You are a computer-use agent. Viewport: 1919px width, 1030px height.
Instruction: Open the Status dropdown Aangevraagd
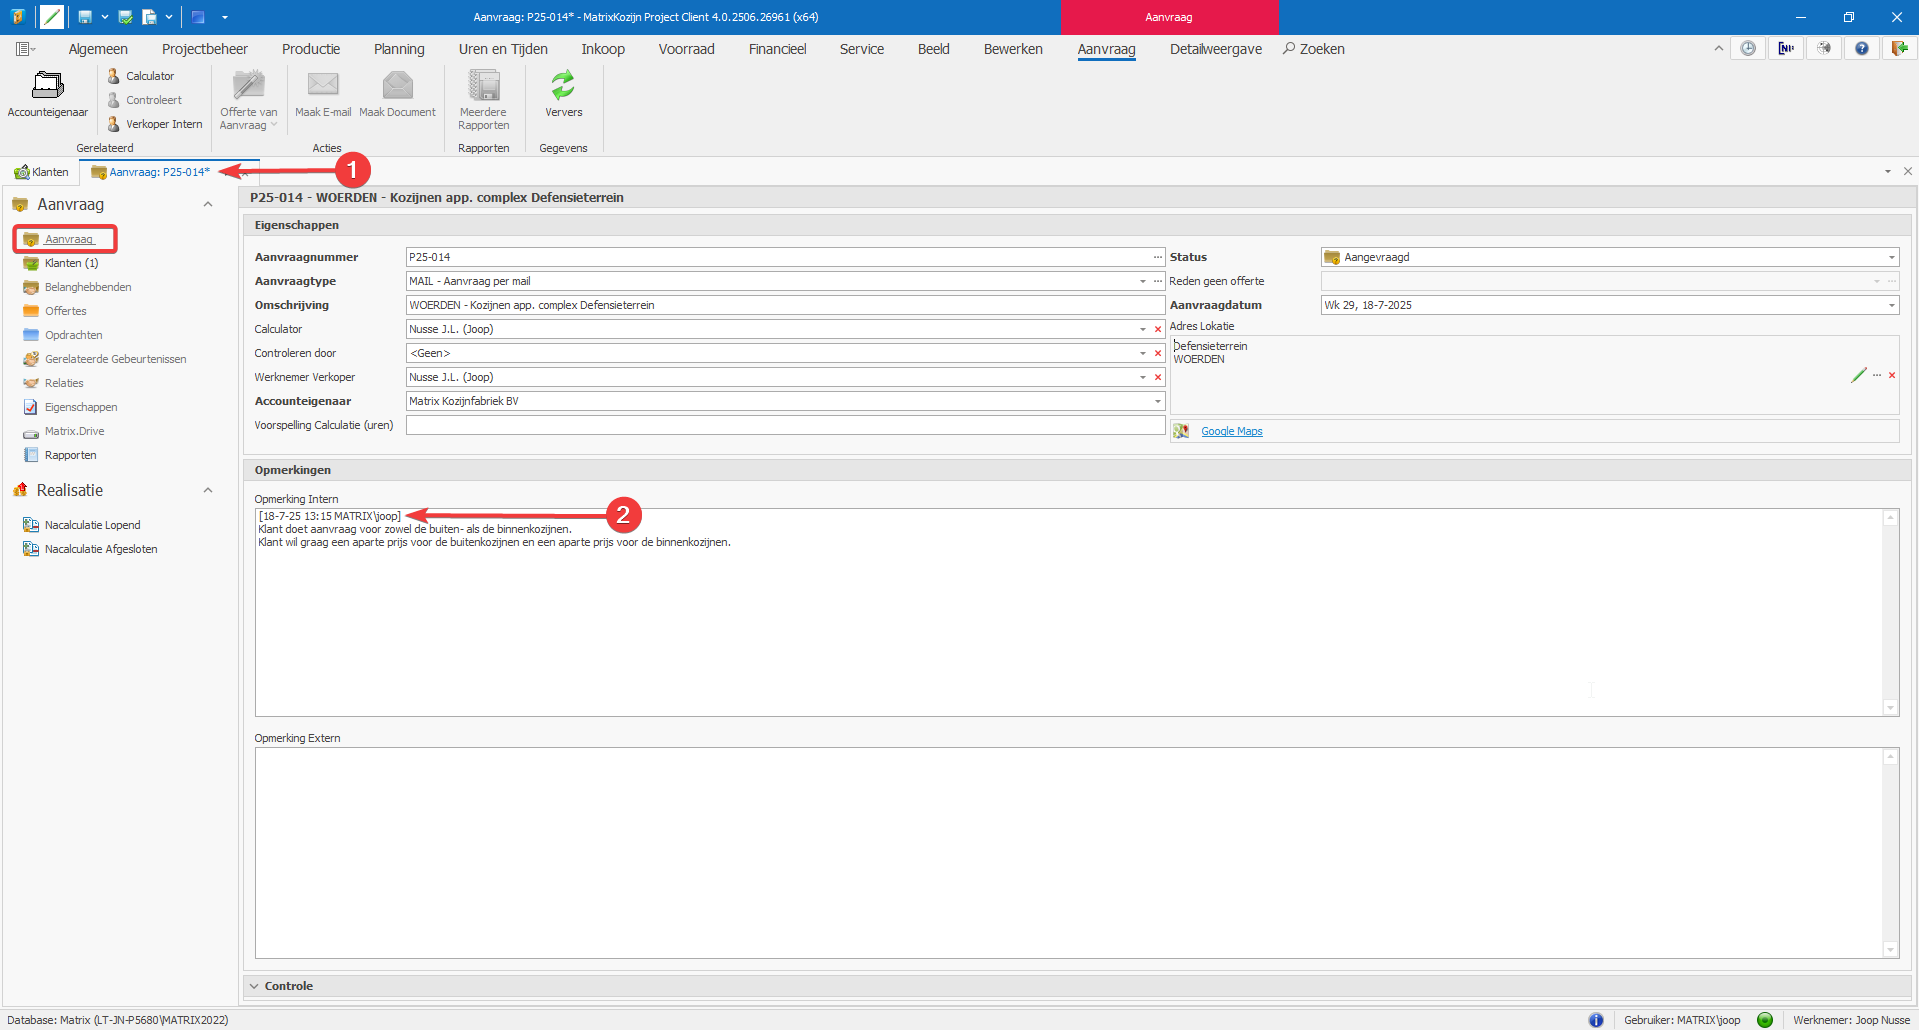click(1891, 257)
